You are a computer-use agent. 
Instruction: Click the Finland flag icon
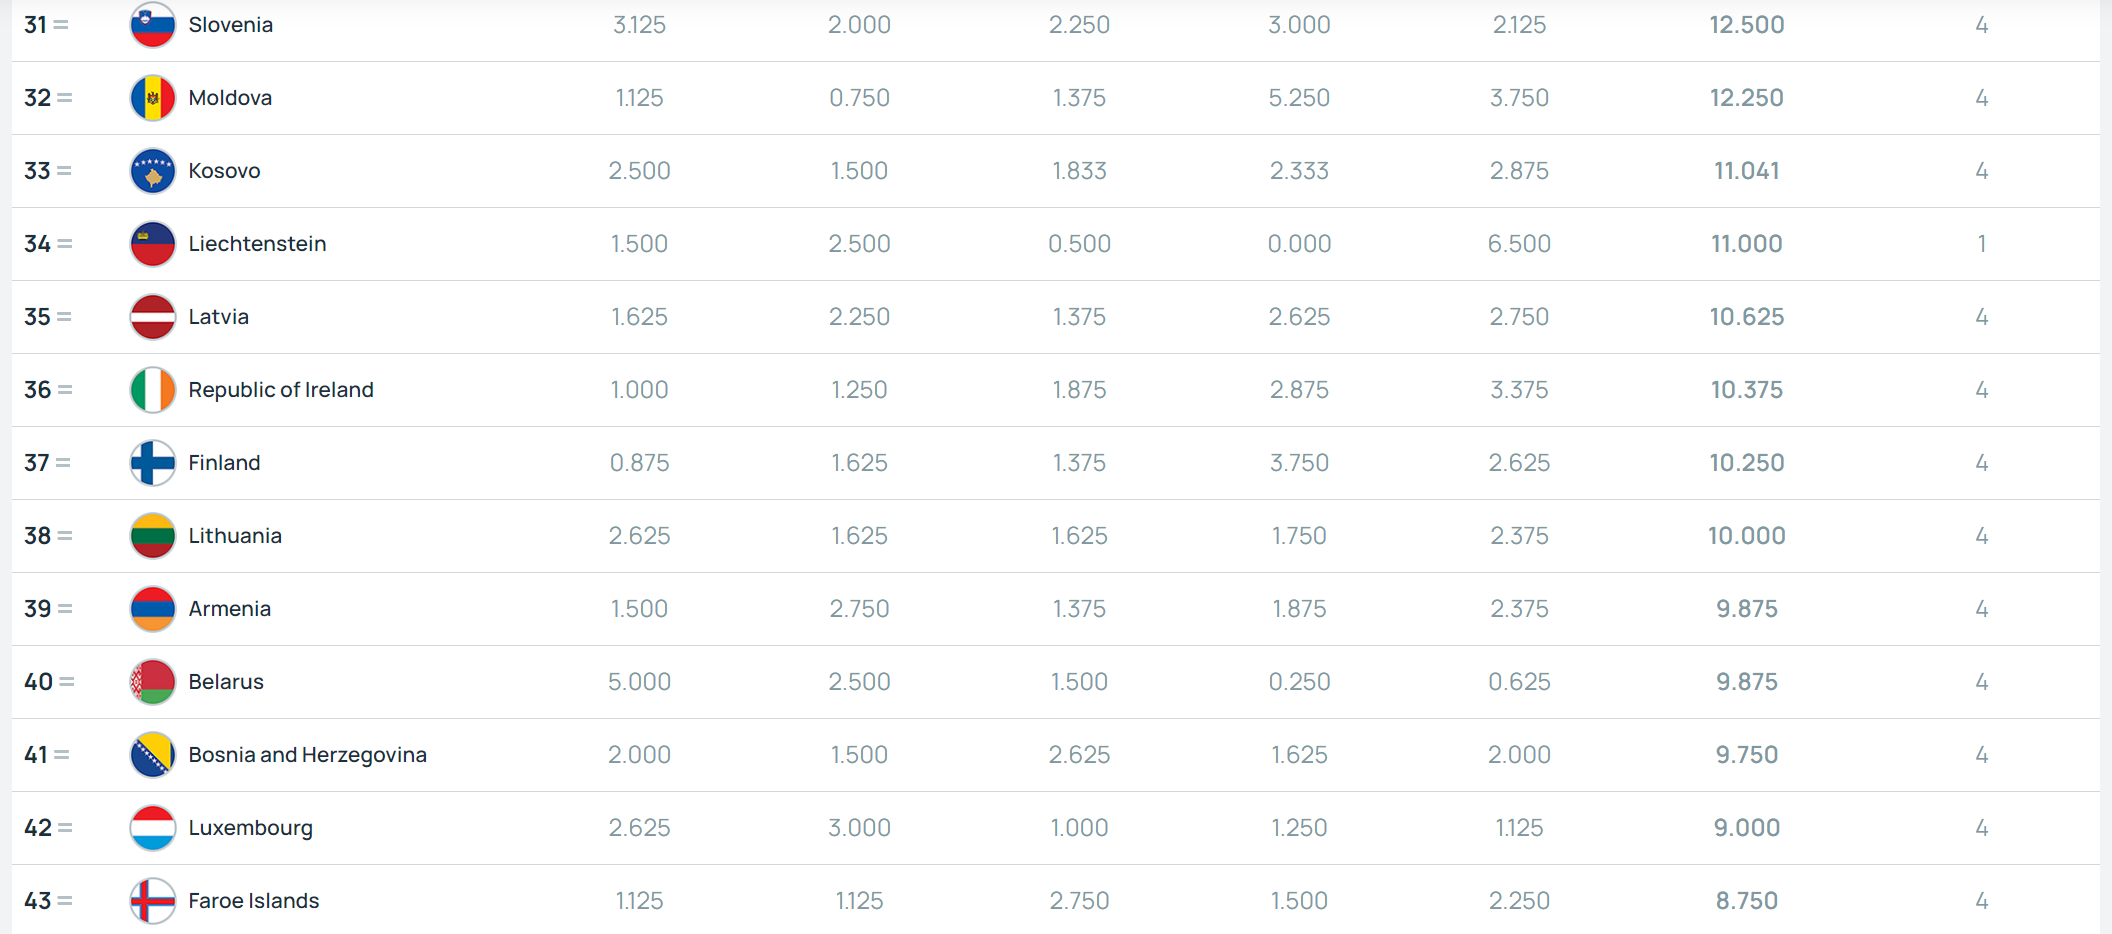[x=153, y=463]
